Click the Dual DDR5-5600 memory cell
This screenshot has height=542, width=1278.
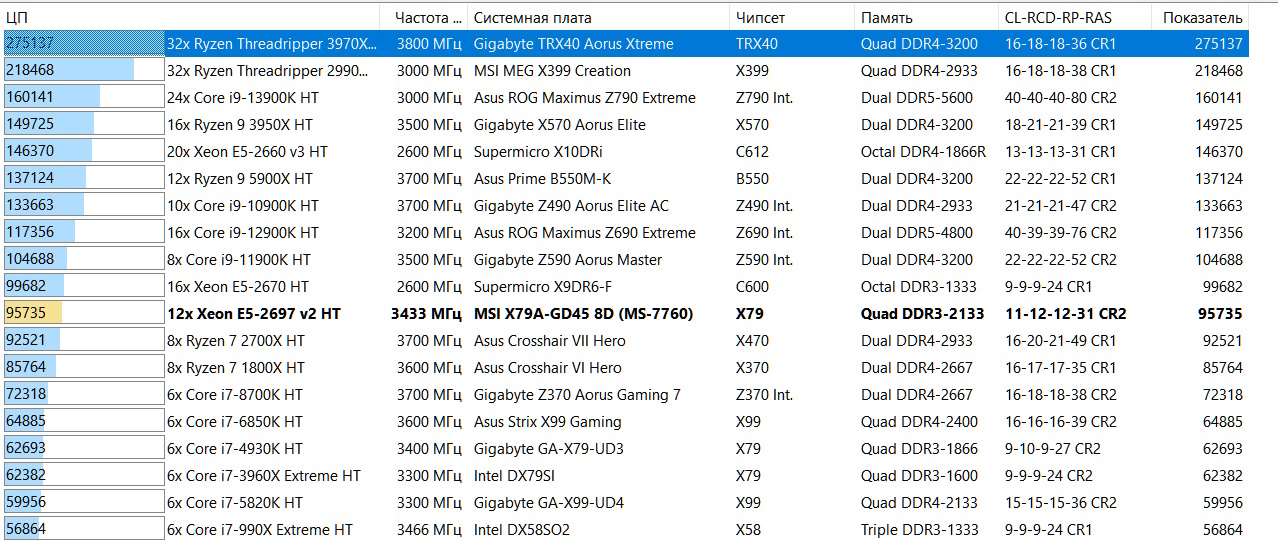(x=916, y=98)
